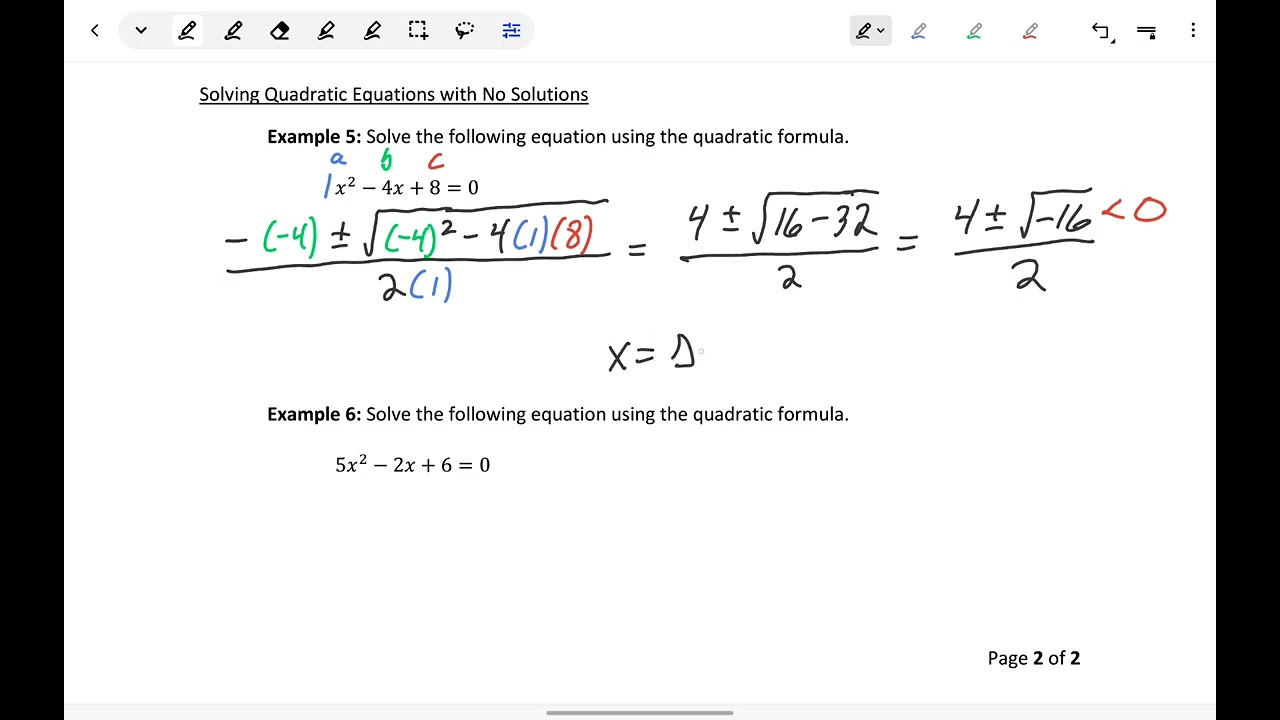Click the equation x² − 4x + 8 = 0
The width and height of the screenshot is (1280, 720).
(x=406, y=187)
